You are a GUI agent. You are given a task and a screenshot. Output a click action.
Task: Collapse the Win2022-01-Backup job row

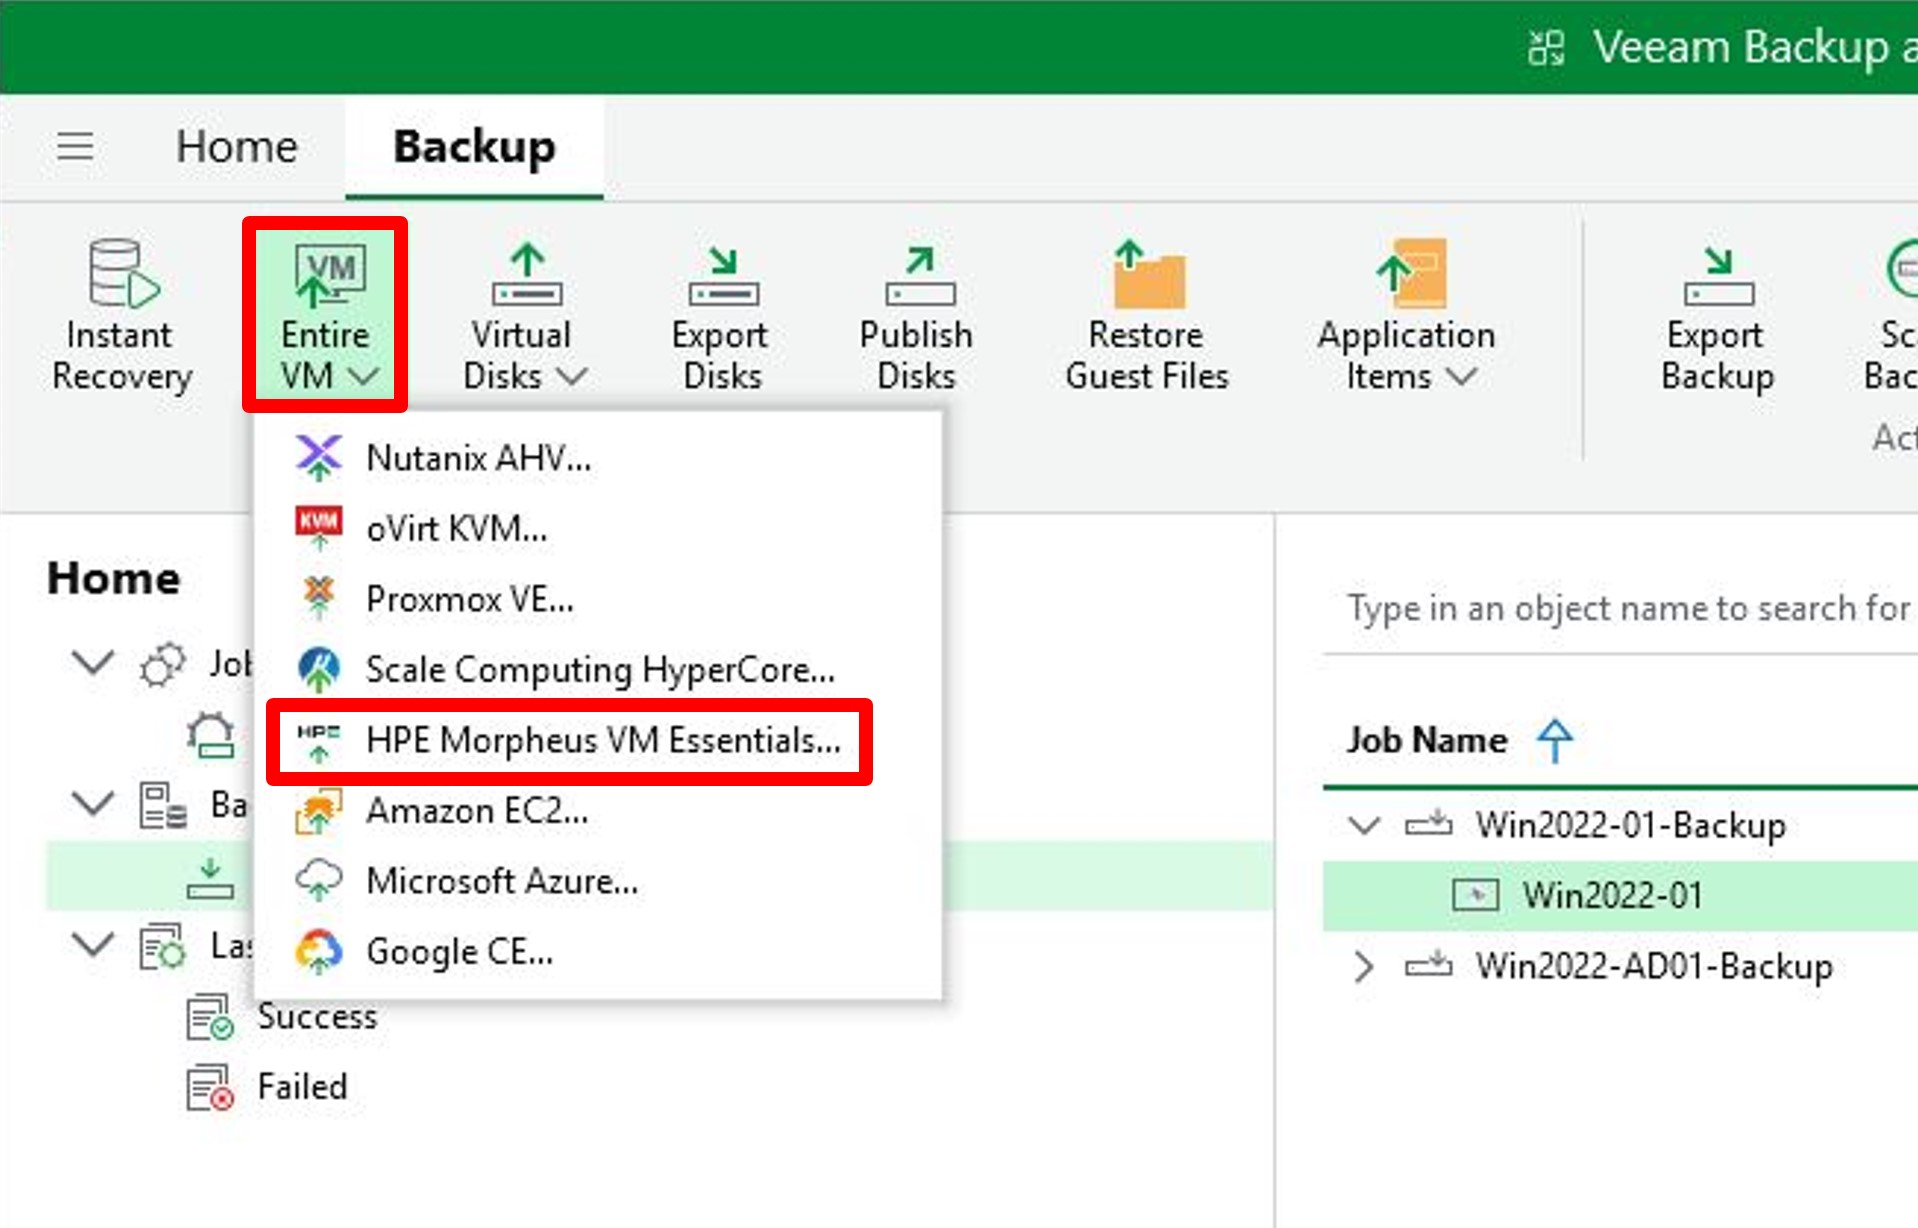(x=1364, y=825)
